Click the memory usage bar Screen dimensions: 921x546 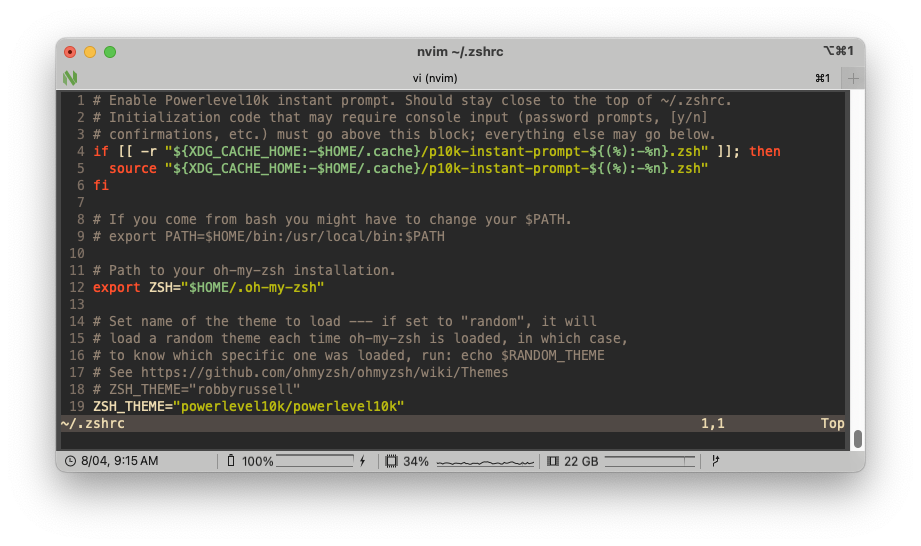(650, 461)
